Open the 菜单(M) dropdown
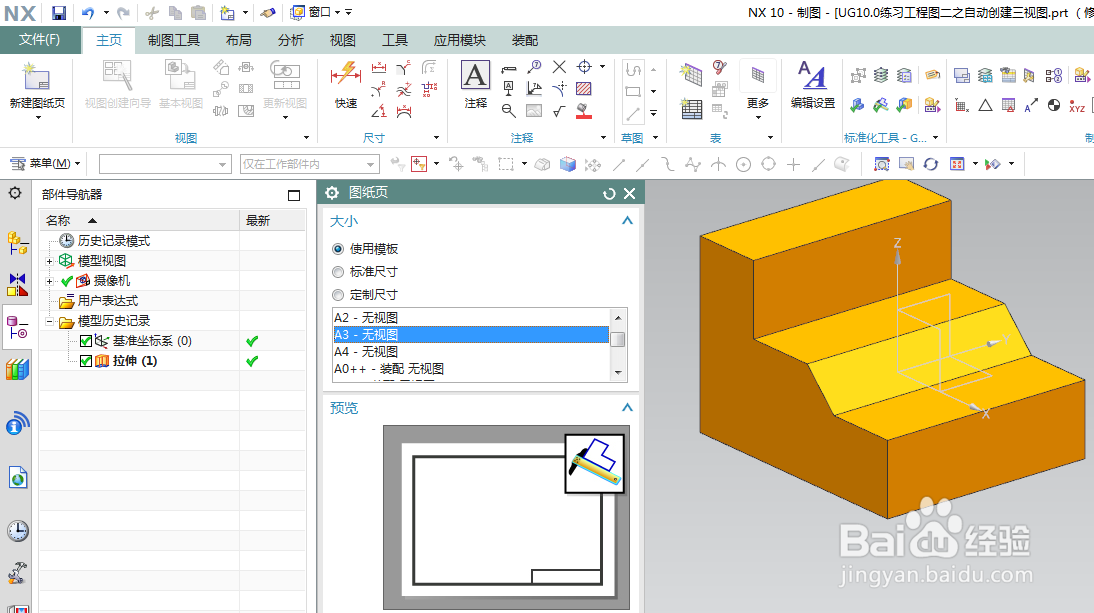The height and width of the screenshot is (613, 1094). click(x=45, y=164)
